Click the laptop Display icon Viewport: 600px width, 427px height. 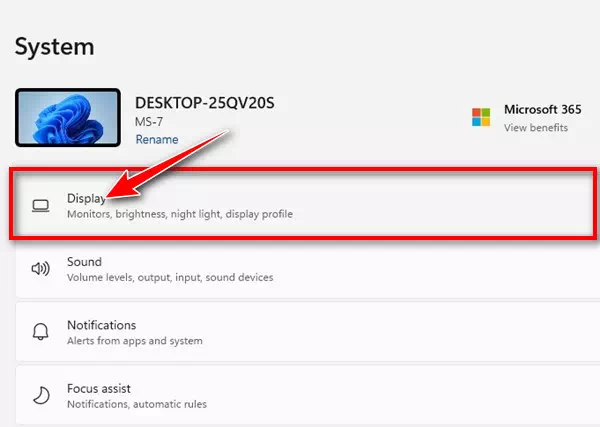41,206
